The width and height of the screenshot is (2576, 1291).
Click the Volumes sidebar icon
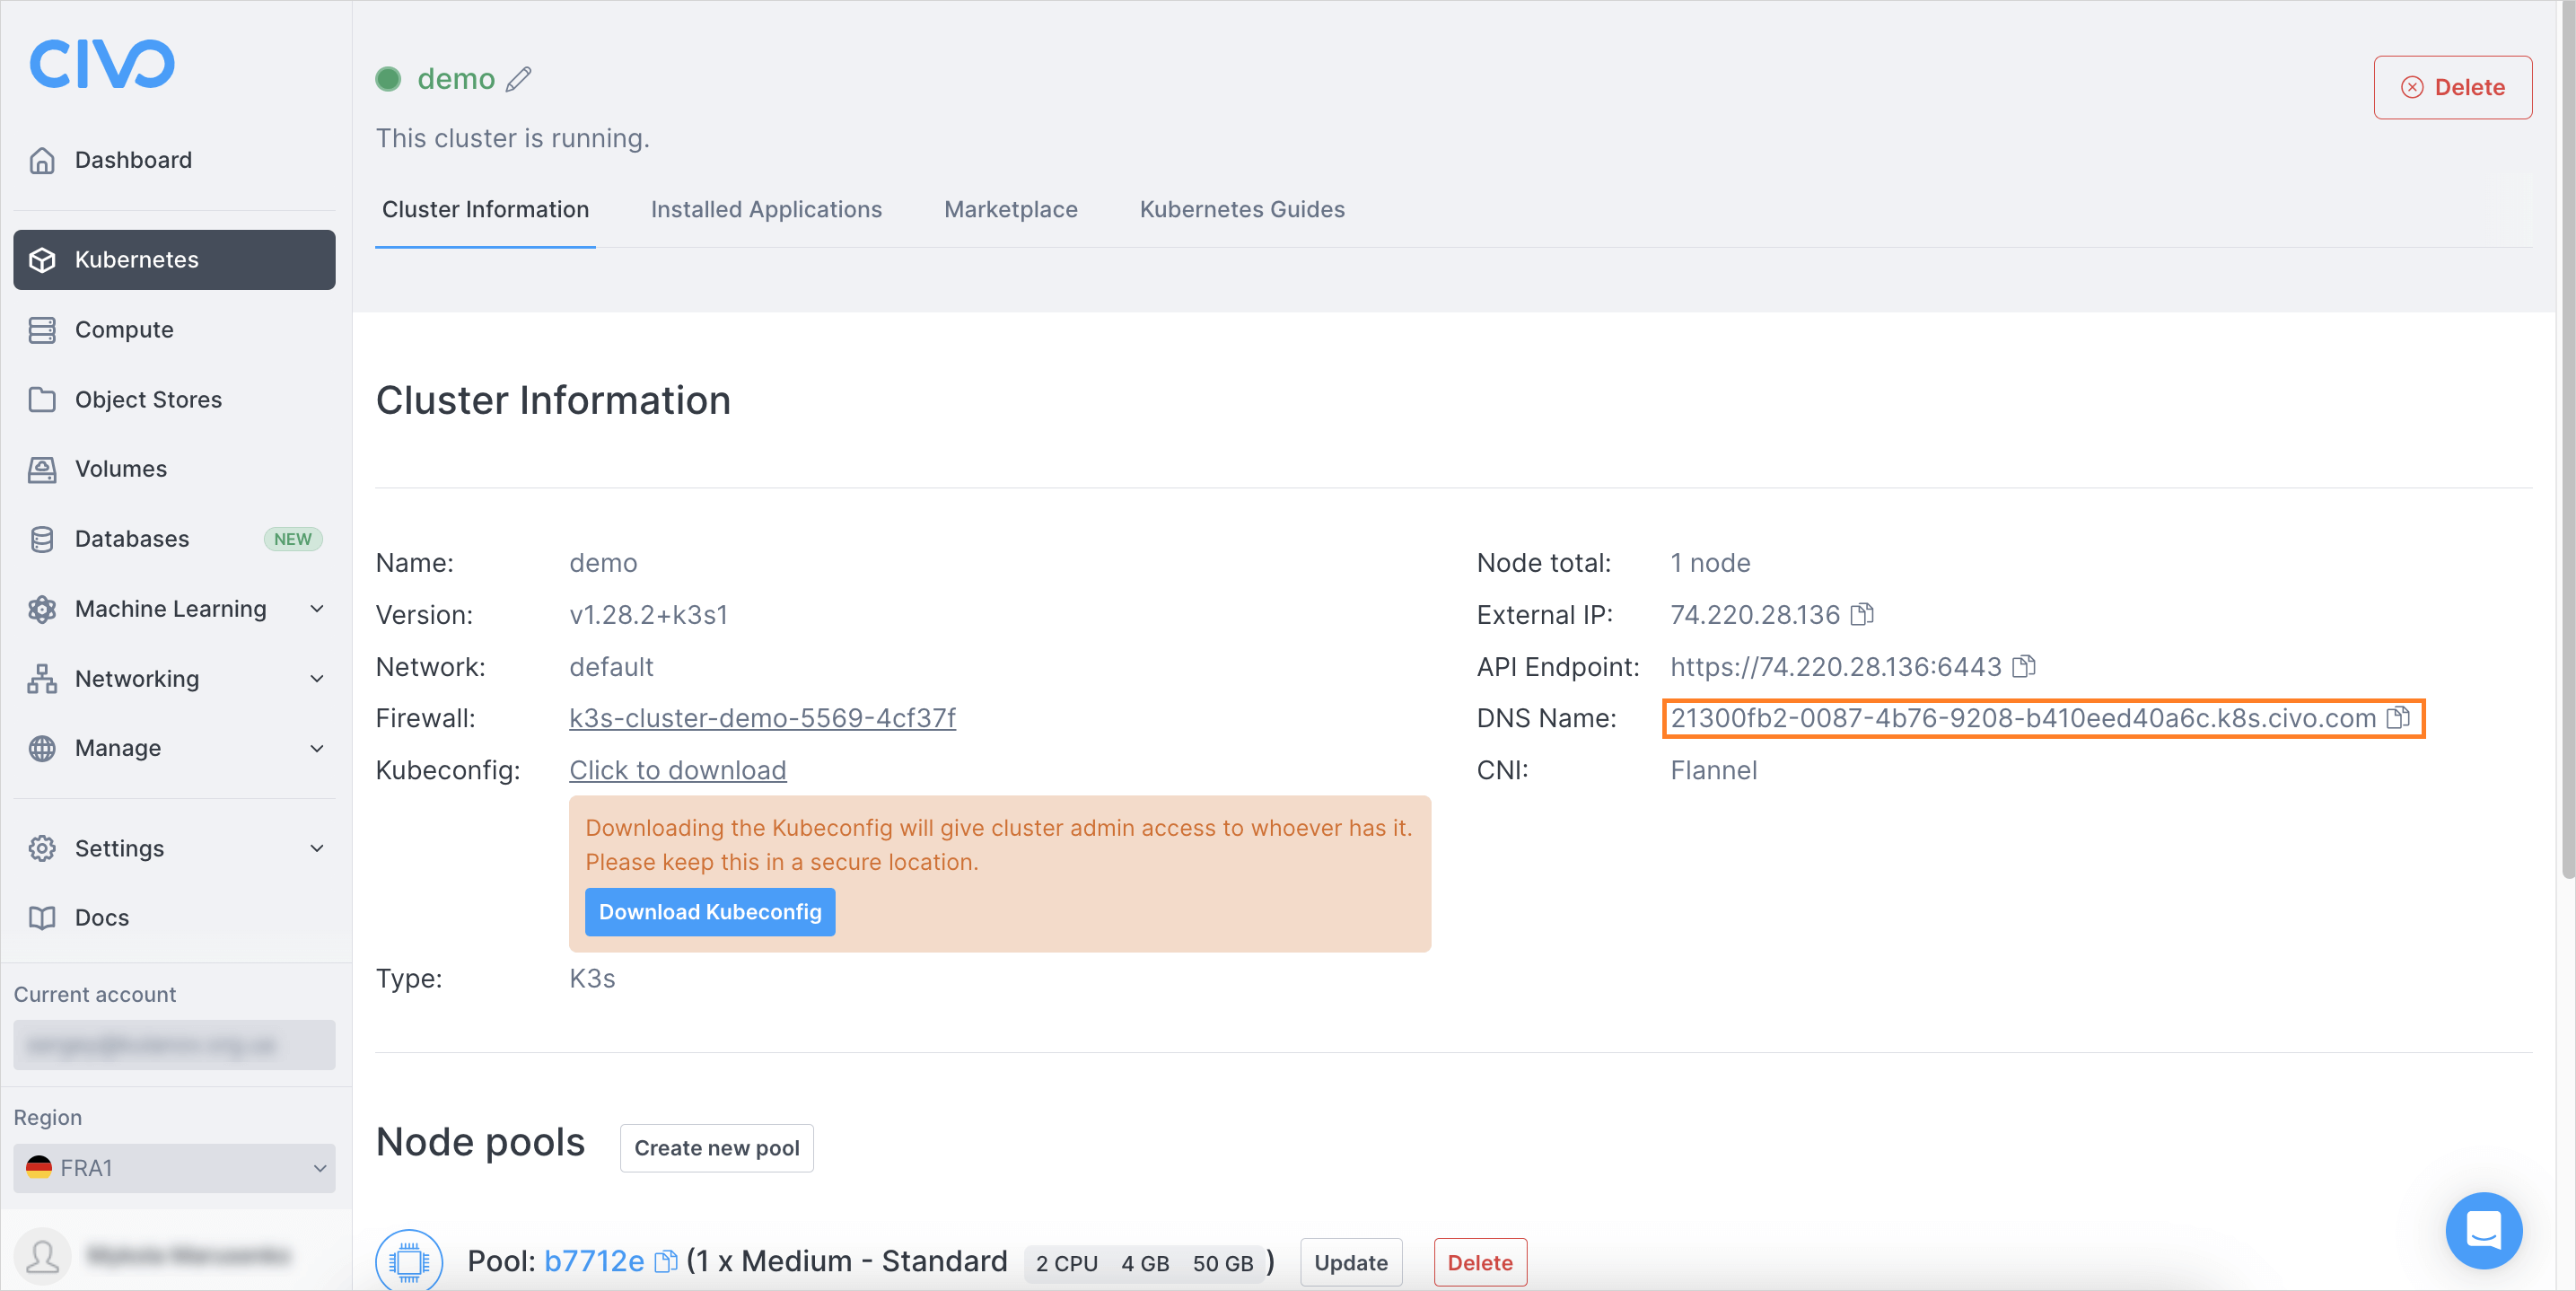click(45, 468)
